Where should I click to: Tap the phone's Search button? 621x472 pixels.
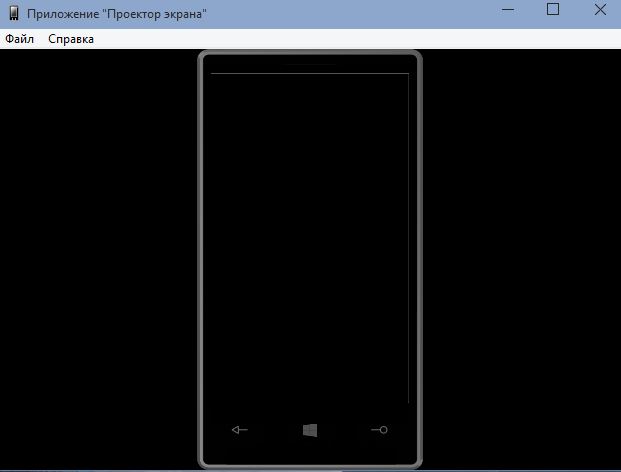click(x=379, y=430)
